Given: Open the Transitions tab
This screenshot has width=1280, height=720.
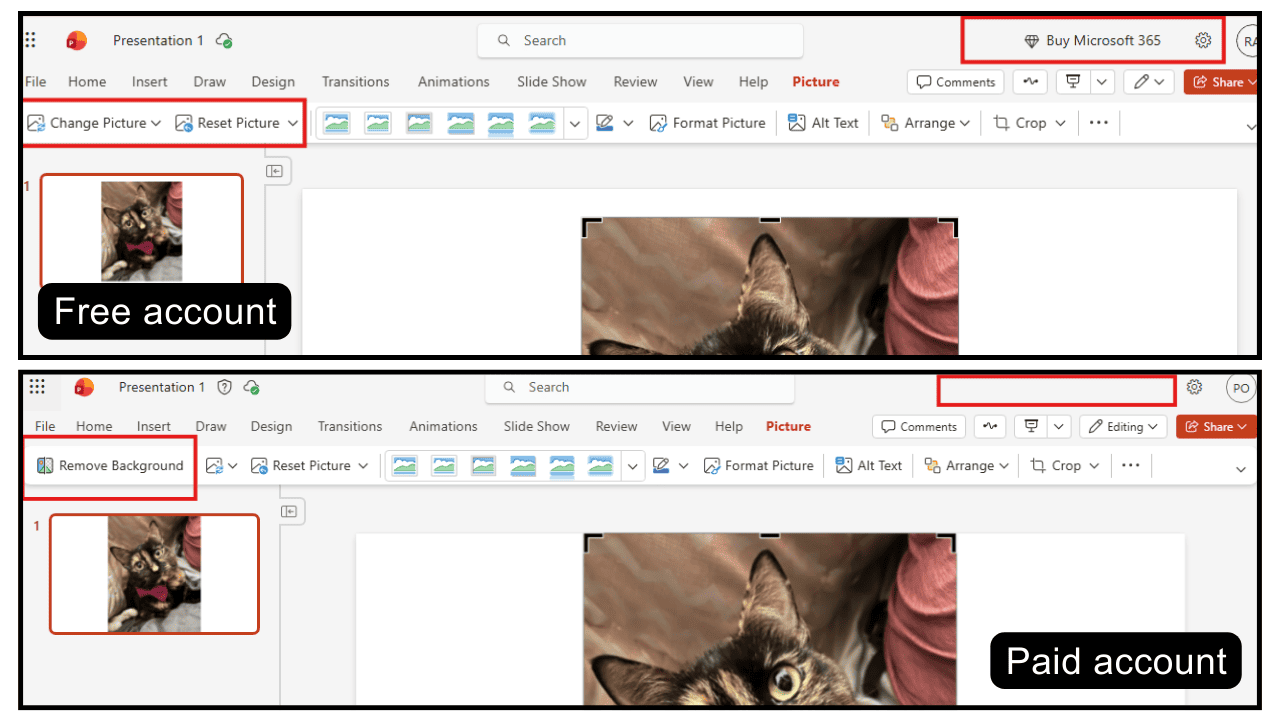Looking at the screenshot, I should point(355,81).
